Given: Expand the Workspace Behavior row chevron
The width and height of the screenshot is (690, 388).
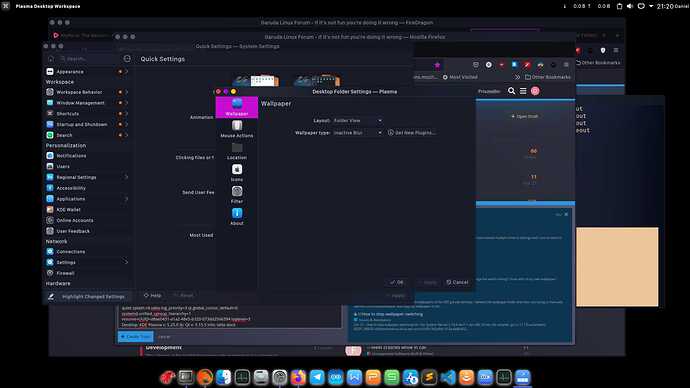Looking at the screenshot, I should [x=126, y=92].
